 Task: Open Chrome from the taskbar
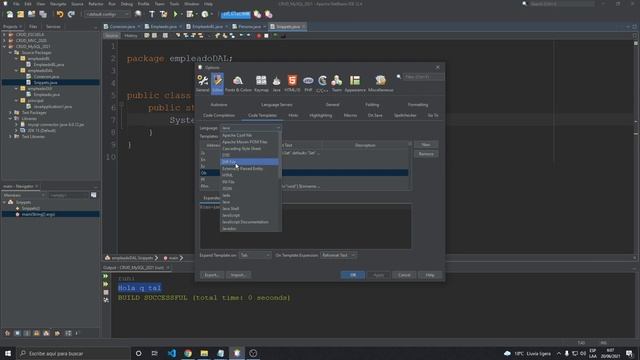(188, 353)
